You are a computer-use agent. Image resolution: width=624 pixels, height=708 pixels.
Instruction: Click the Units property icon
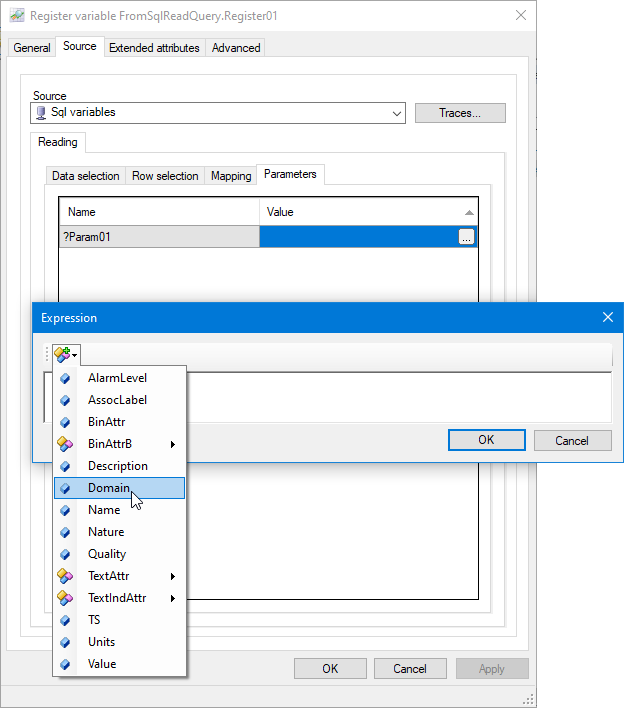pos(66,642)
